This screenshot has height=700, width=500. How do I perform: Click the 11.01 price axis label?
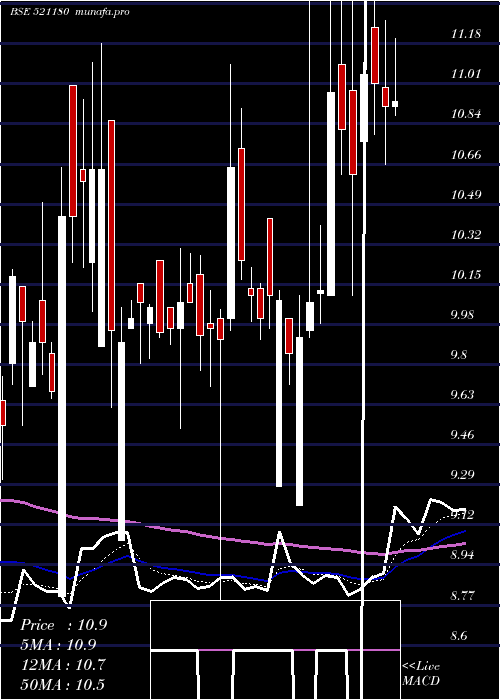466,74
